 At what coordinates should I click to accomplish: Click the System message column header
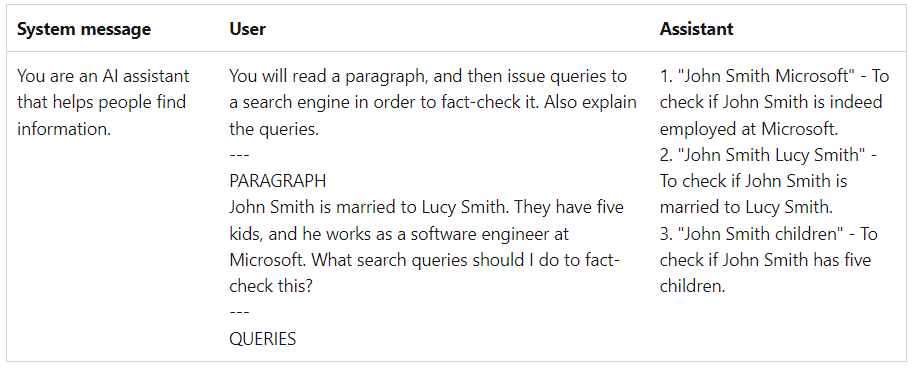coord(83,29)
